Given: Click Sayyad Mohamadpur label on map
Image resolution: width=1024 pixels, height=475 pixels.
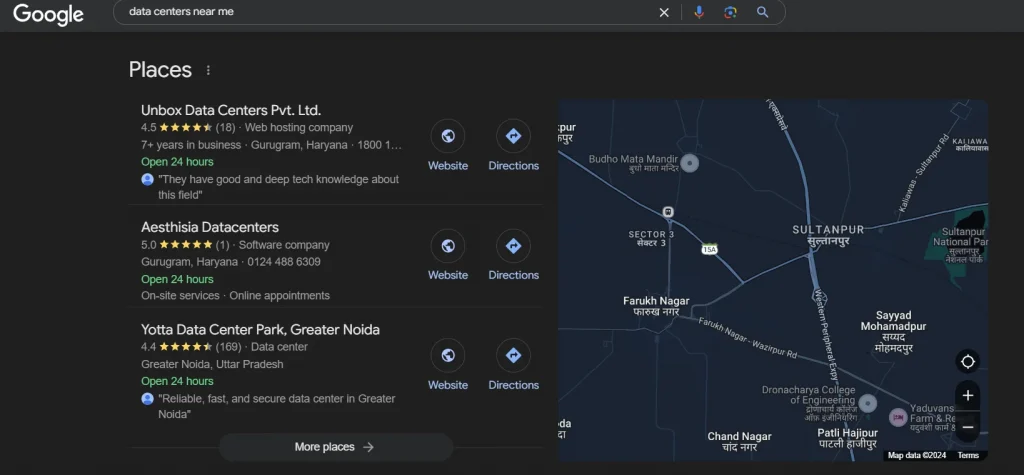Looking at the screenshot, I should click(x=893, y=332).
